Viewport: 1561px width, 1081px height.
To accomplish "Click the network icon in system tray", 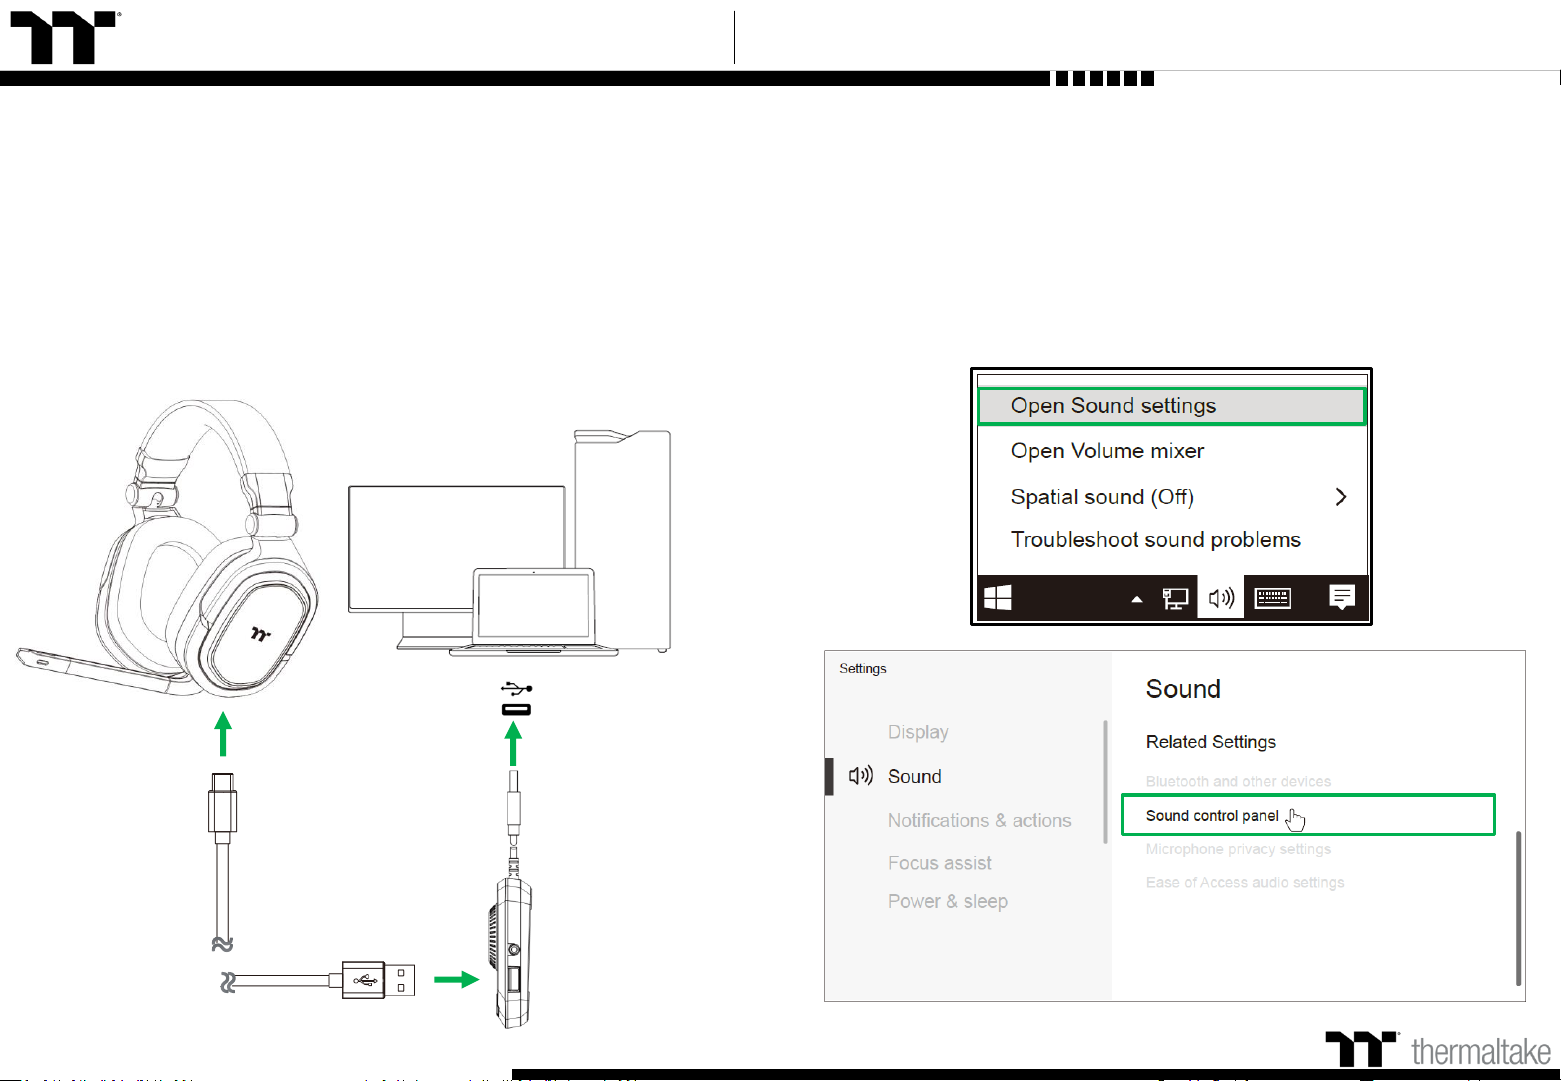I will pyautogui.click(x=1175, y=598).
